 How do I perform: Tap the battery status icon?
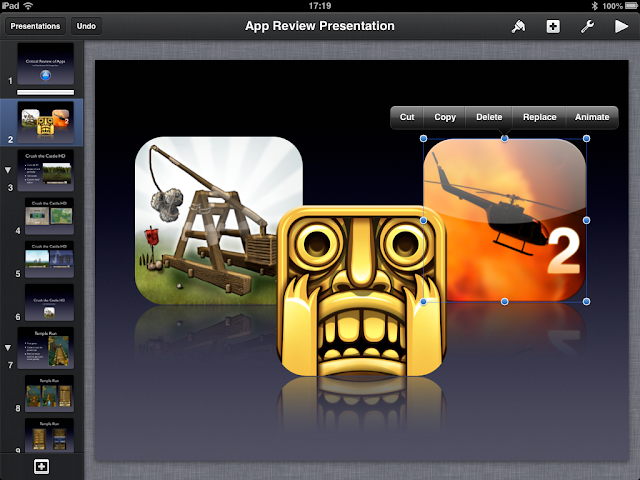(x=631, y=6)
